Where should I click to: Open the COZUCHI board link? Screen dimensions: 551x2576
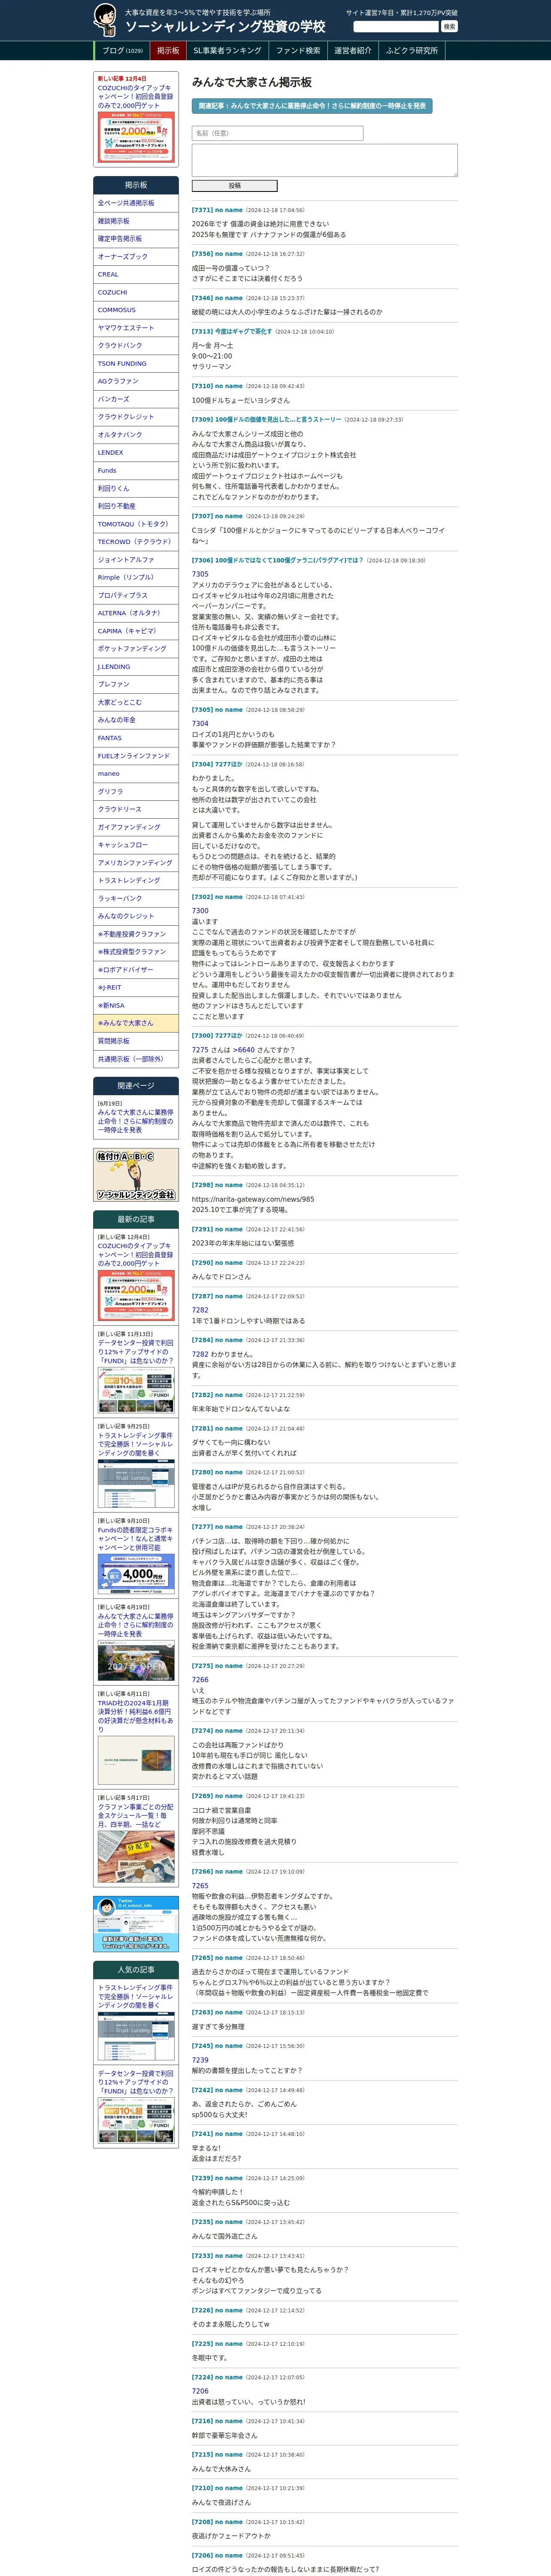[136, 292]
